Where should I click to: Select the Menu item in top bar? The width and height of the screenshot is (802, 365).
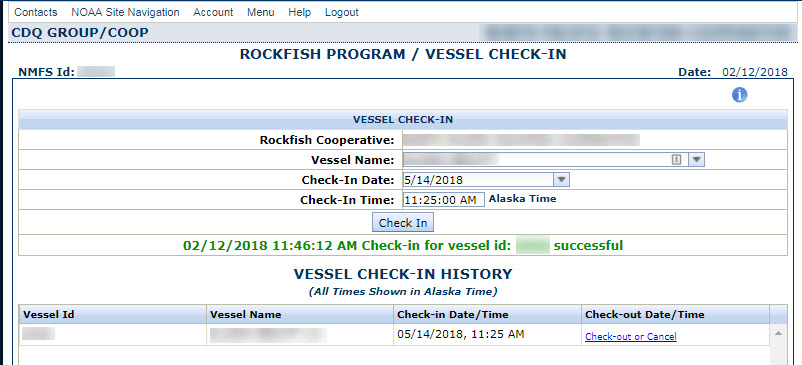(x=260, y=12)
